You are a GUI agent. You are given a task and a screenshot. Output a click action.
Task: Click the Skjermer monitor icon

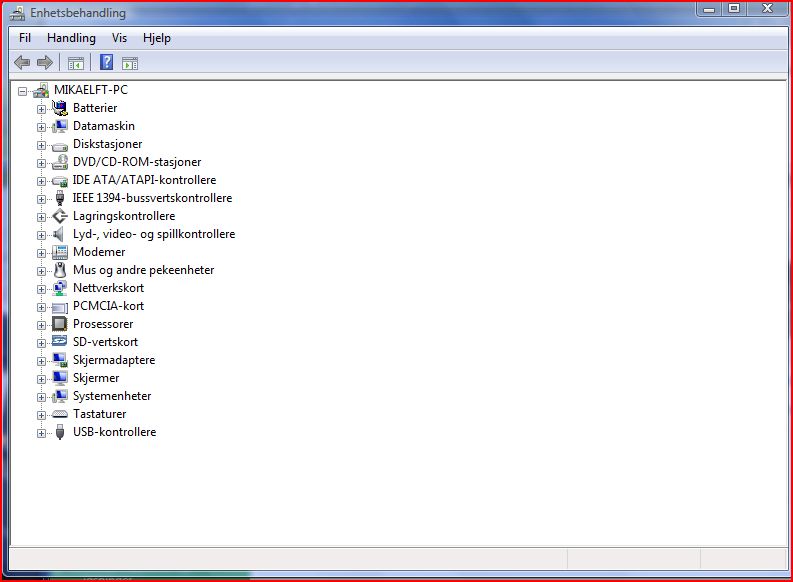(x=60, y=378)
